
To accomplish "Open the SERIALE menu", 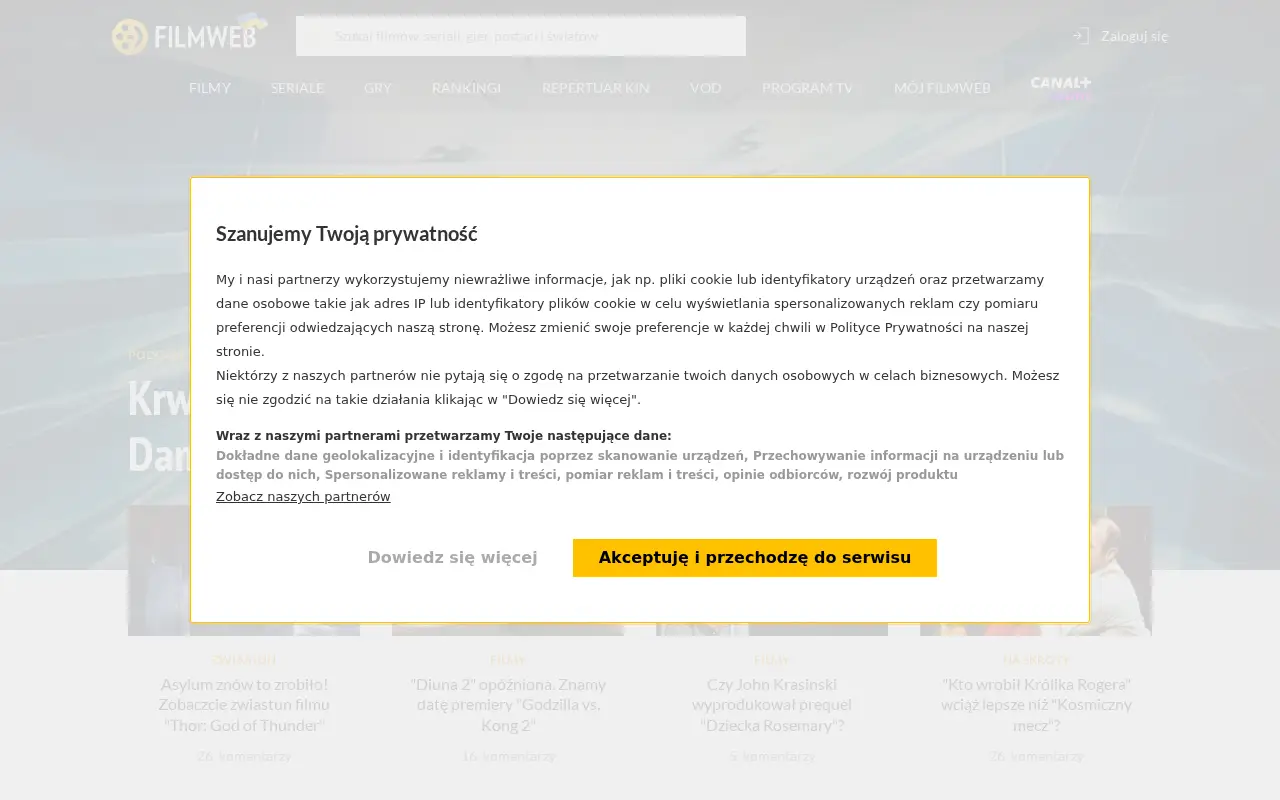I will 298,88.
